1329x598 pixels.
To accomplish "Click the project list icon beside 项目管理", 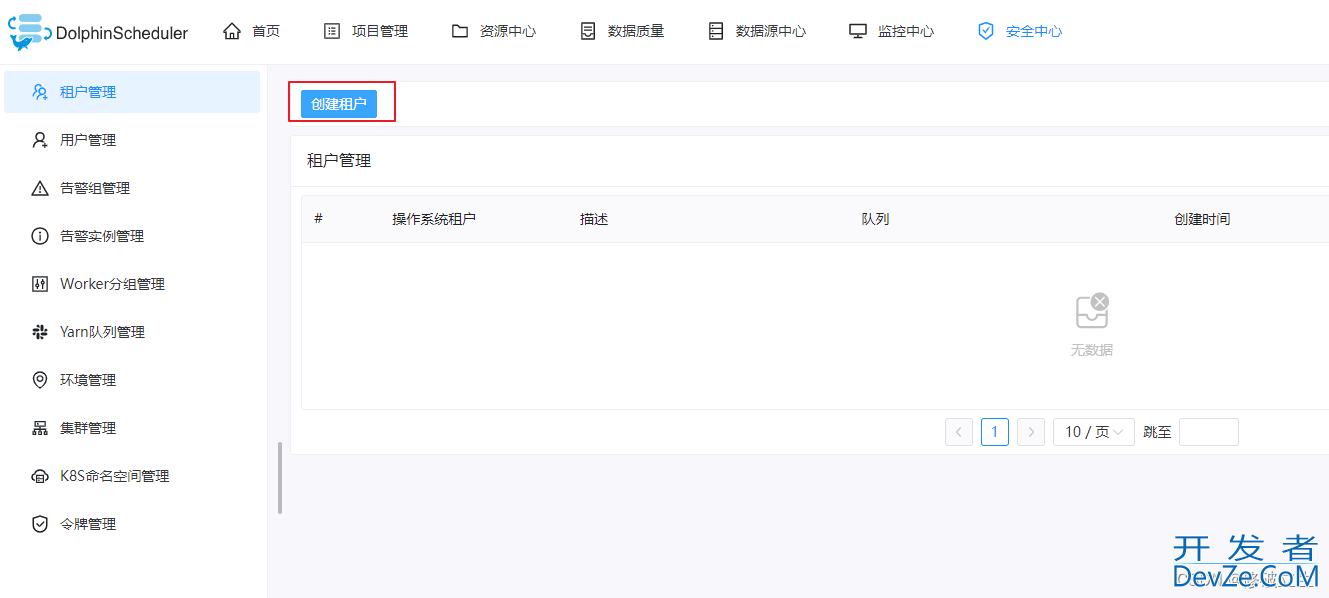I will point(332,31).
